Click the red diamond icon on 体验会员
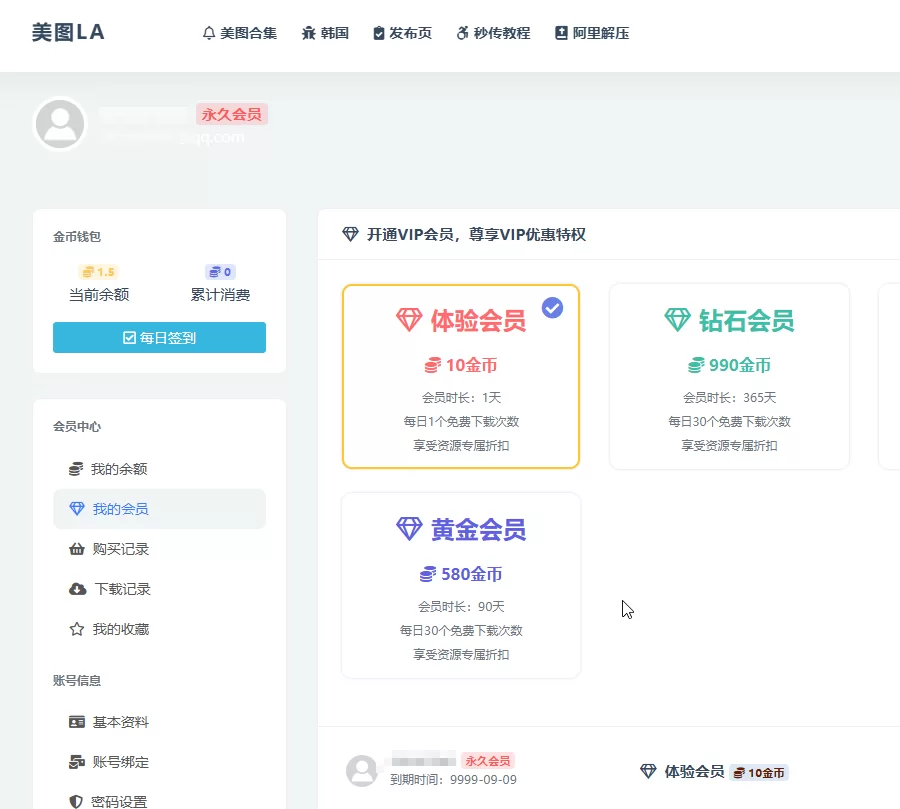900x809 pixels. click(409, 320)
